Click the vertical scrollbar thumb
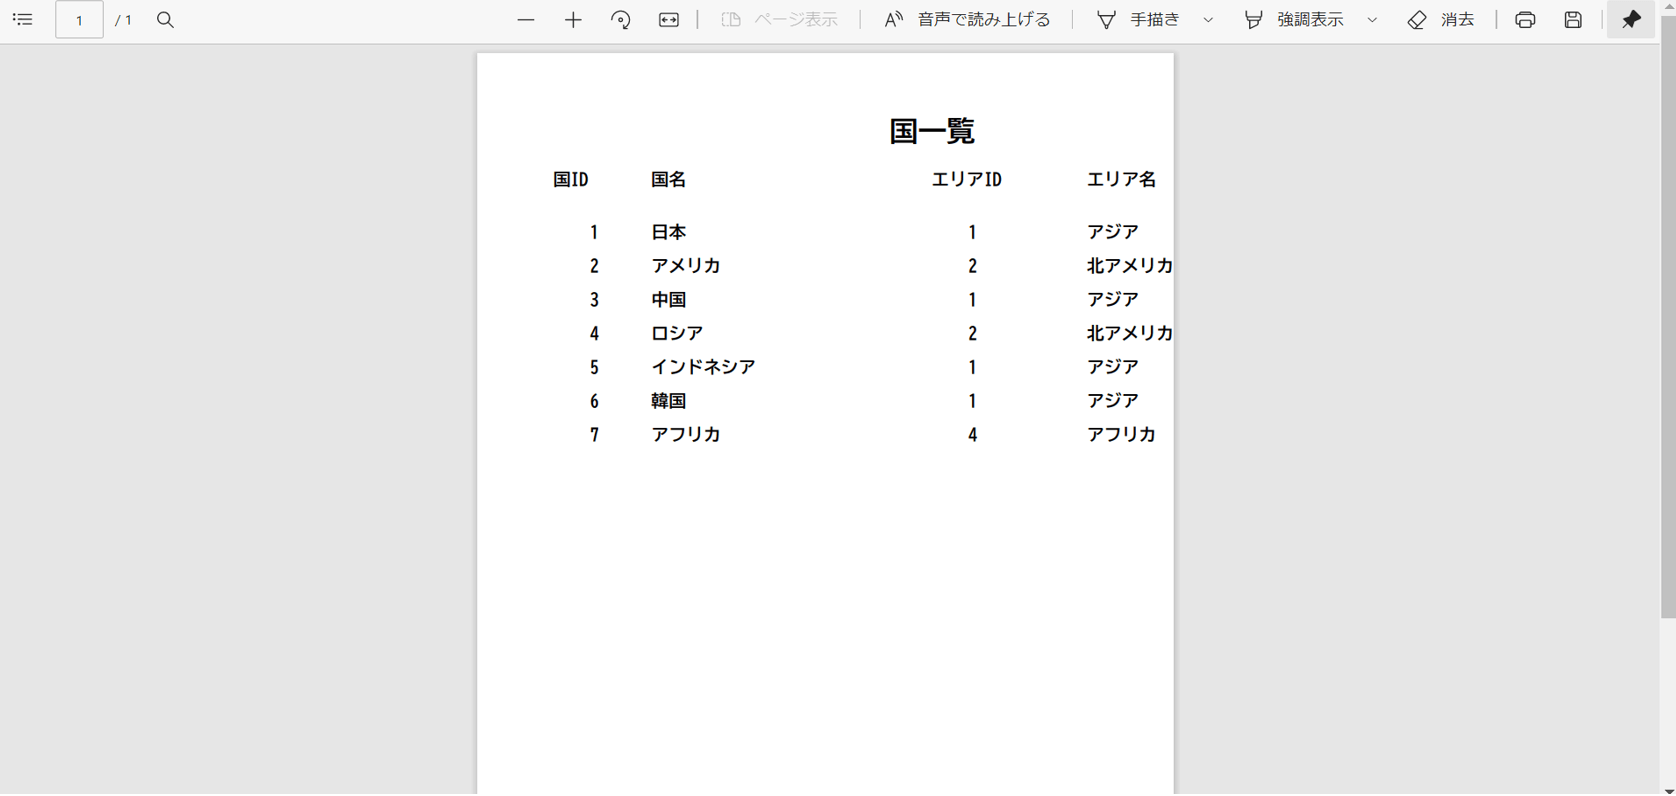 (1668, 315)
